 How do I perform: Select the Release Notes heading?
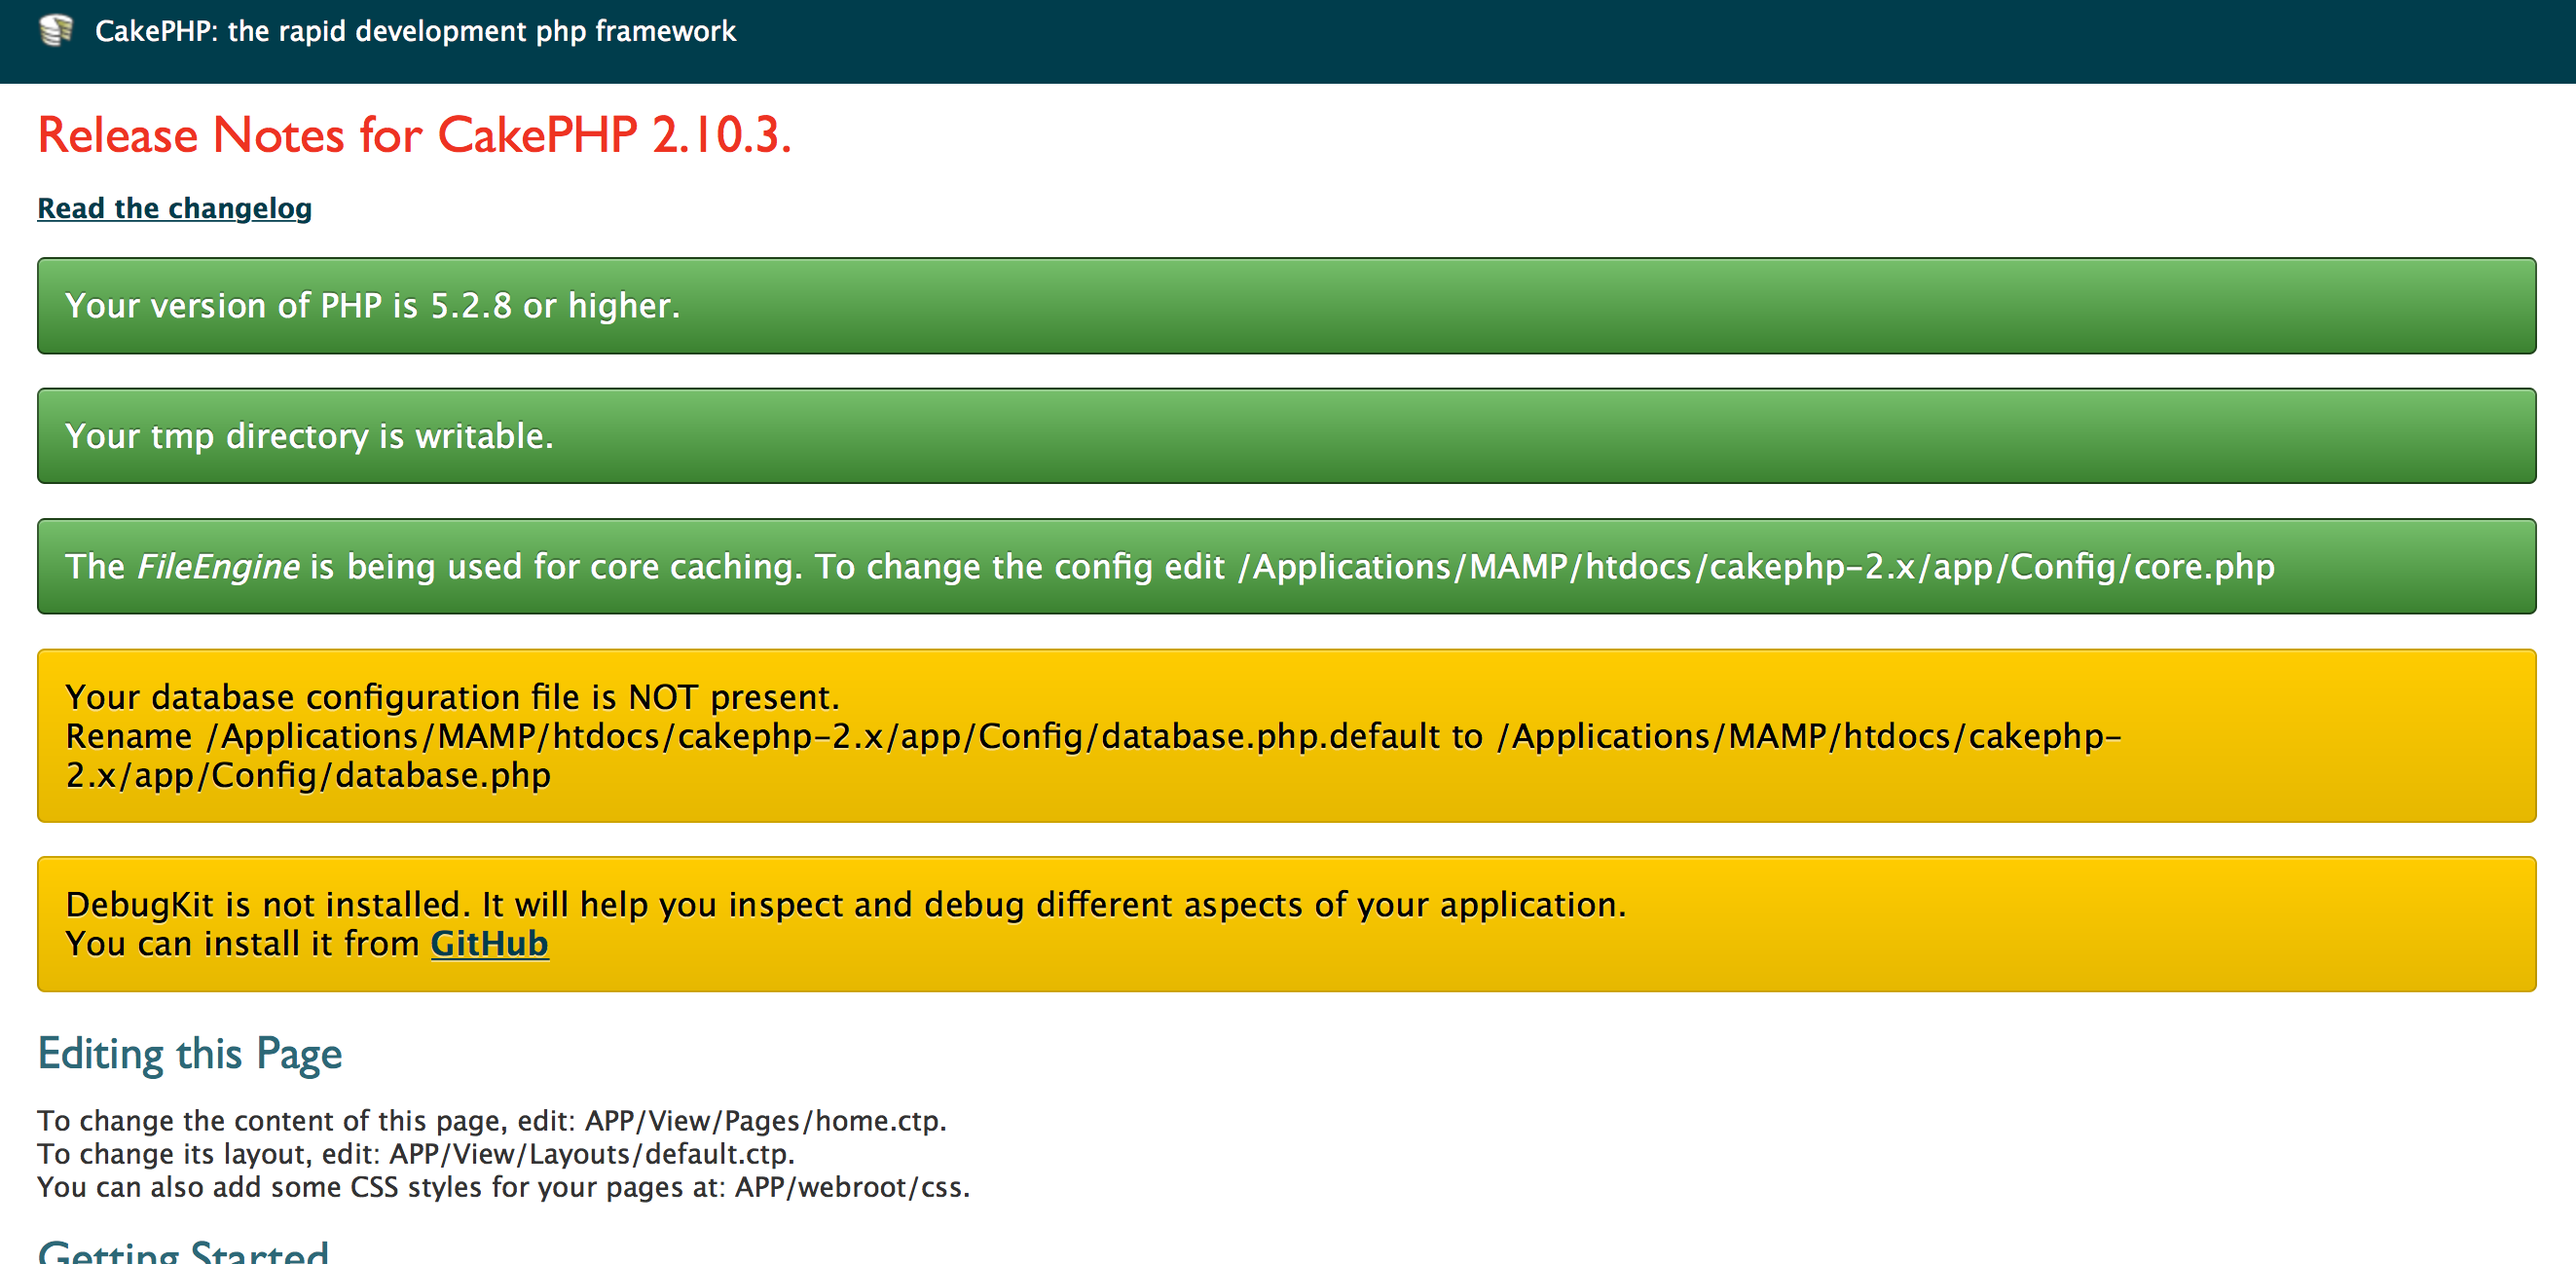(x=414, y=135)
